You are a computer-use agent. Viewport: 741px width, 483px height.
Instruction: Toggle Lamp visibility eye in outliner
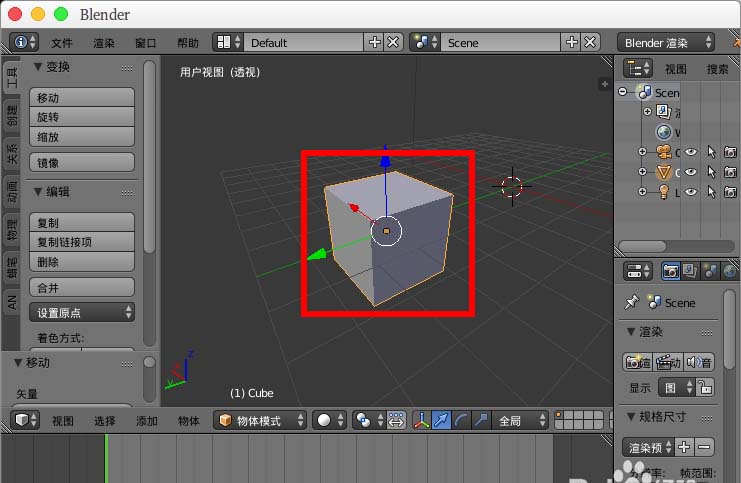coord(691,192)
